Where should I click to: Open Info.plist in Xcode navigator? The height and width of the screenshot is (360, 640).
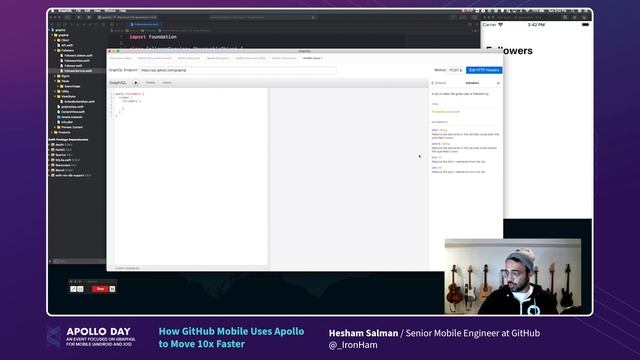(67, 122)
